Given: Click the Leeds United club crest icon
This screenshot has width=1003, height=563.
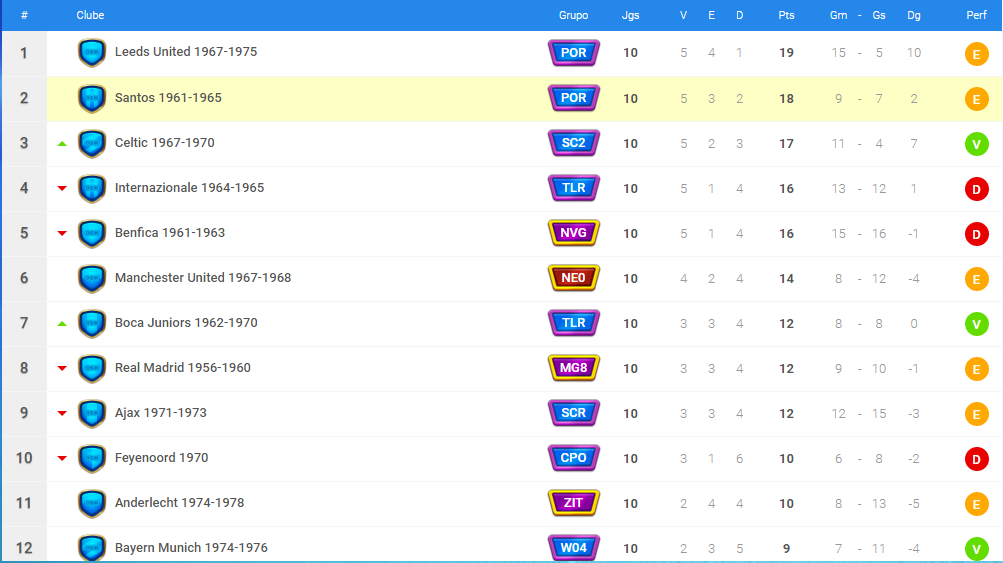Looking at the screenshot, I should [x=92, y=53].
